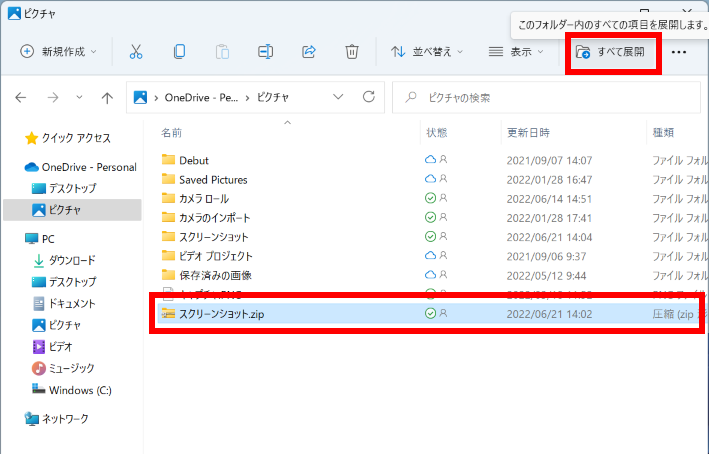Click ピクチャ segment in address bar
The height and width of the screenshot is (454, 709).
(x=273, y=98)
